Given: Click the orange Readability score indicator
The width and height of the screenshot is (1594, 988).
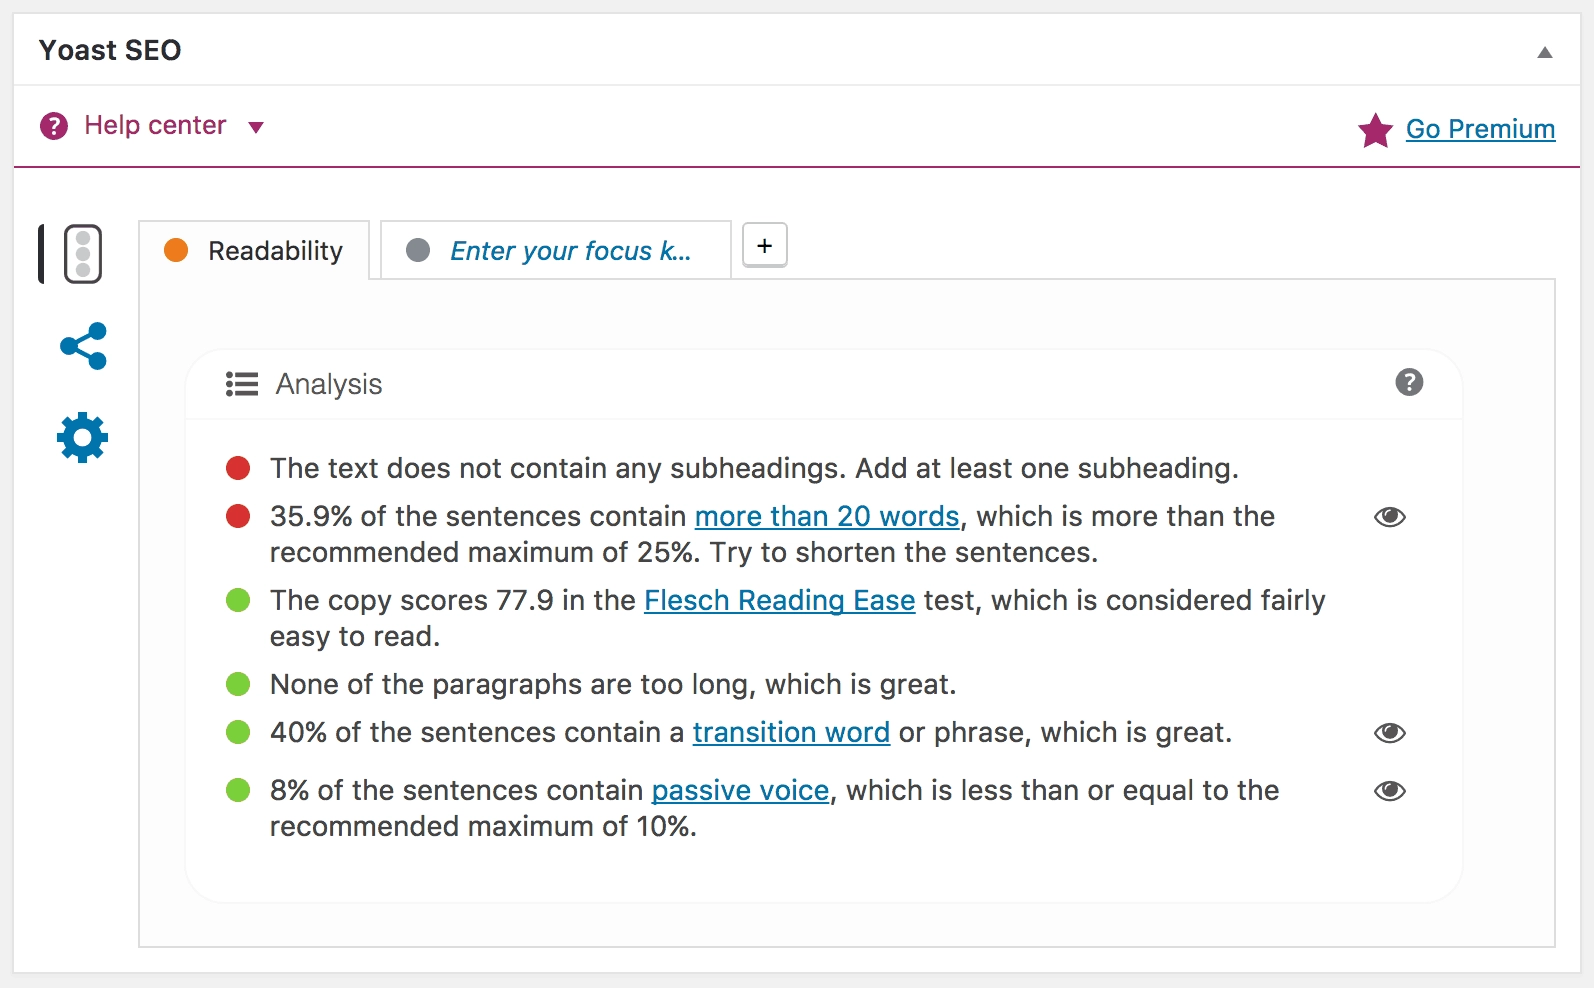Looking at the screenshot, I should [x=176, y=250].
